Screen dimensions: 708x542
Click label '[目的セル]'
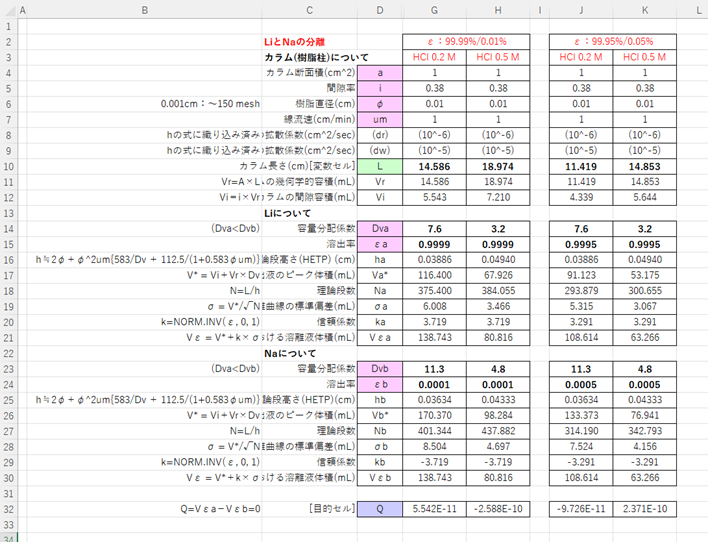(x=332, y=509)
